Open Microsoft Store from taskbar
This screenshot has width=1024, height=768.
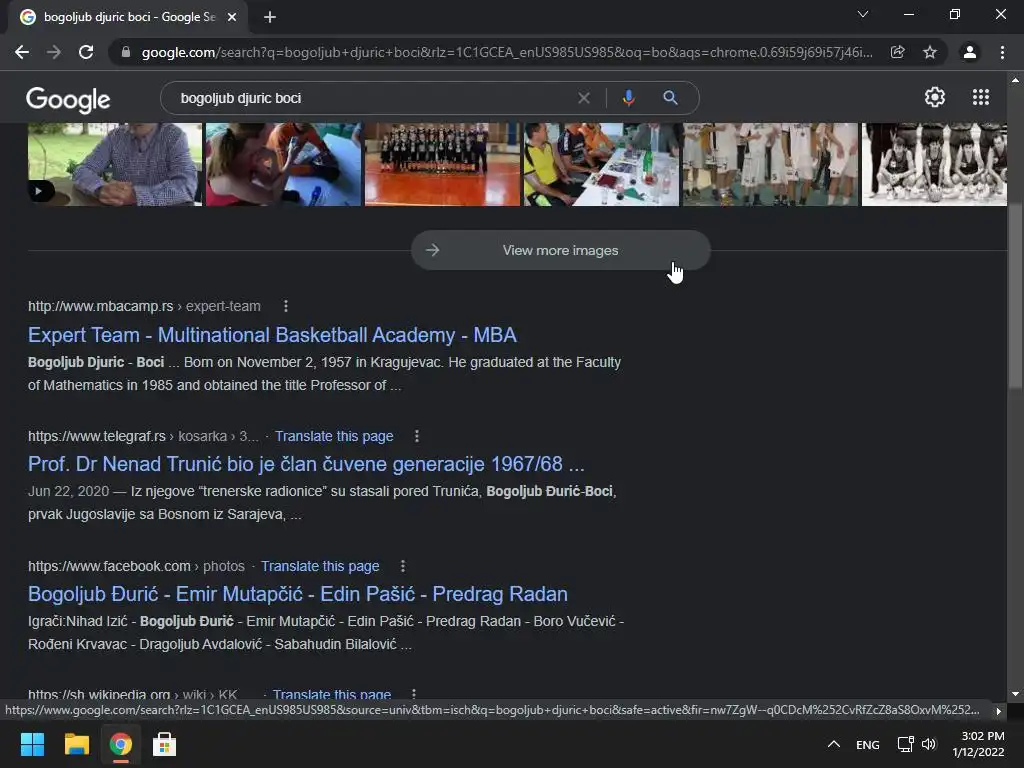pyautogui.click(x=164, y=744)
